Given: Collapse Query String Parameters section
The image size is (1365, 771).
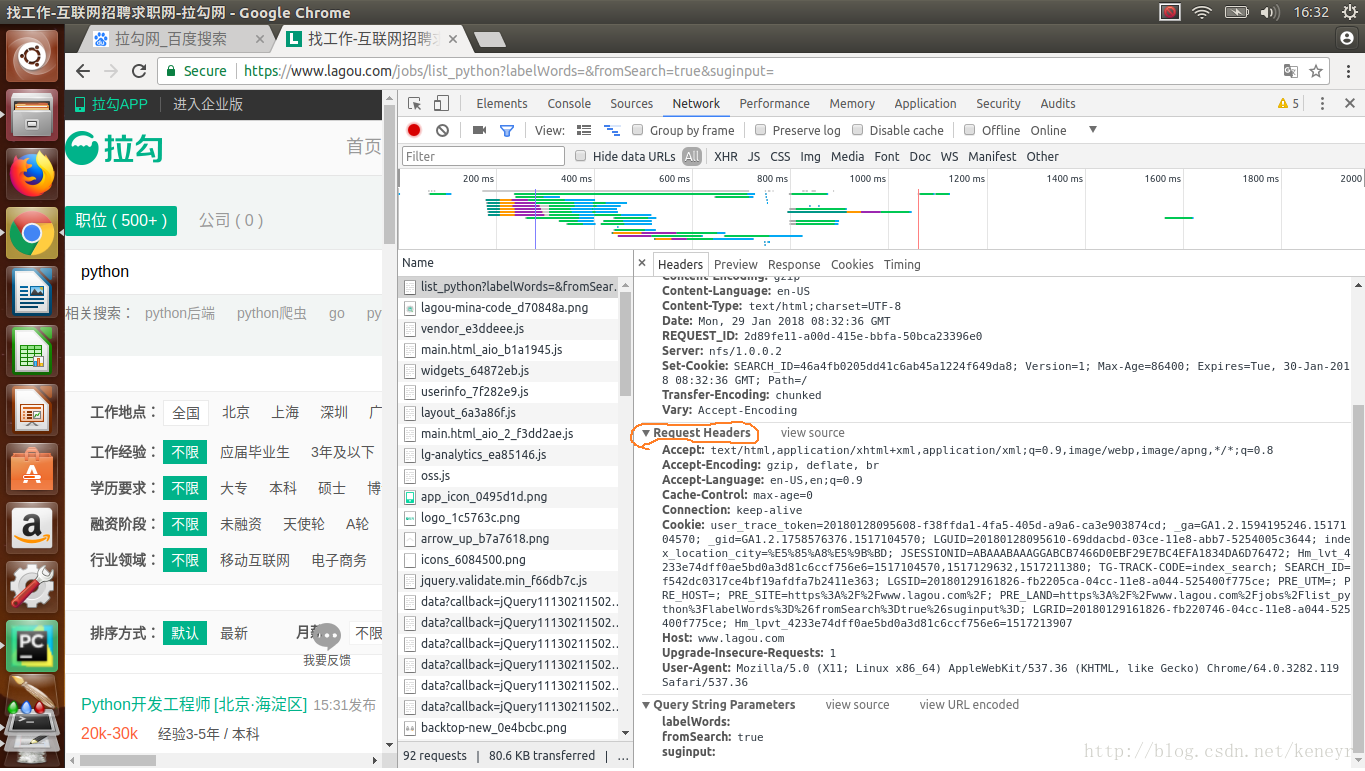Looking at the screenshot, I should (646, 705).
